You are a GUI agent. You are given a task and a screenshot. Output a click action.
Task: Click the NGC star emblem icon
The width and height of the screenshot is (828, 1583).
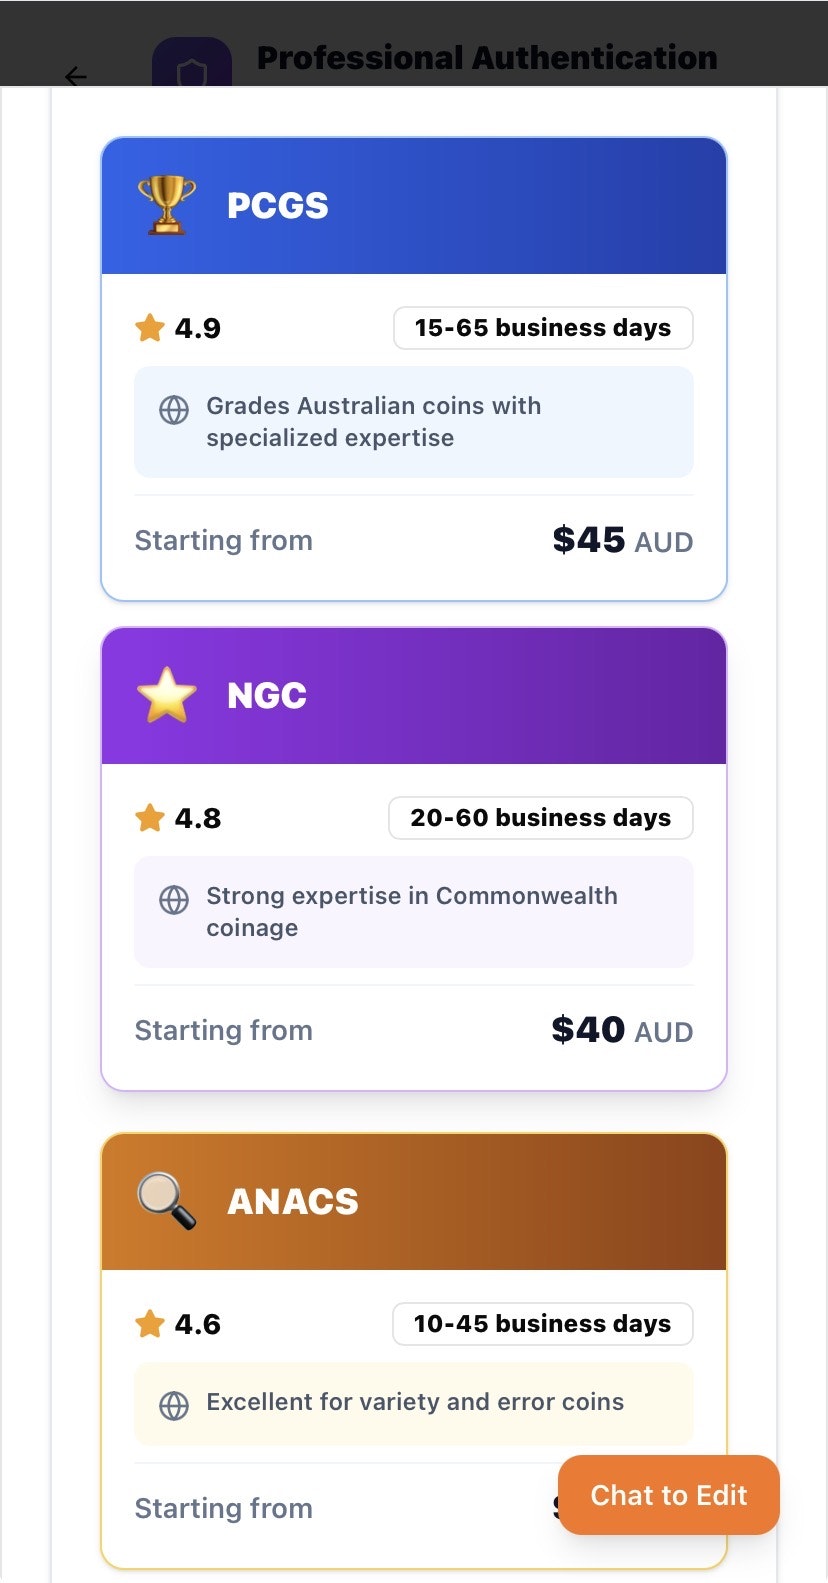click(167, 695)
